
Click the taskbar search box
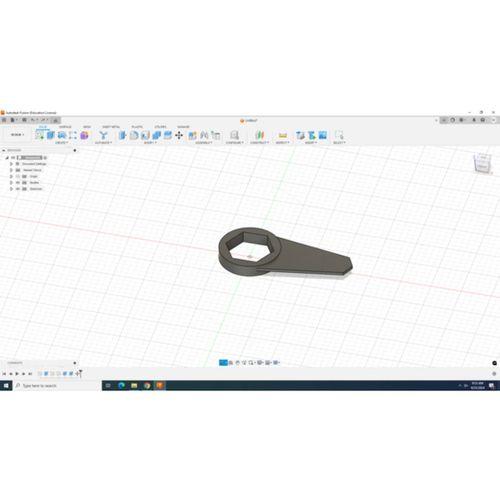point(57,386)
